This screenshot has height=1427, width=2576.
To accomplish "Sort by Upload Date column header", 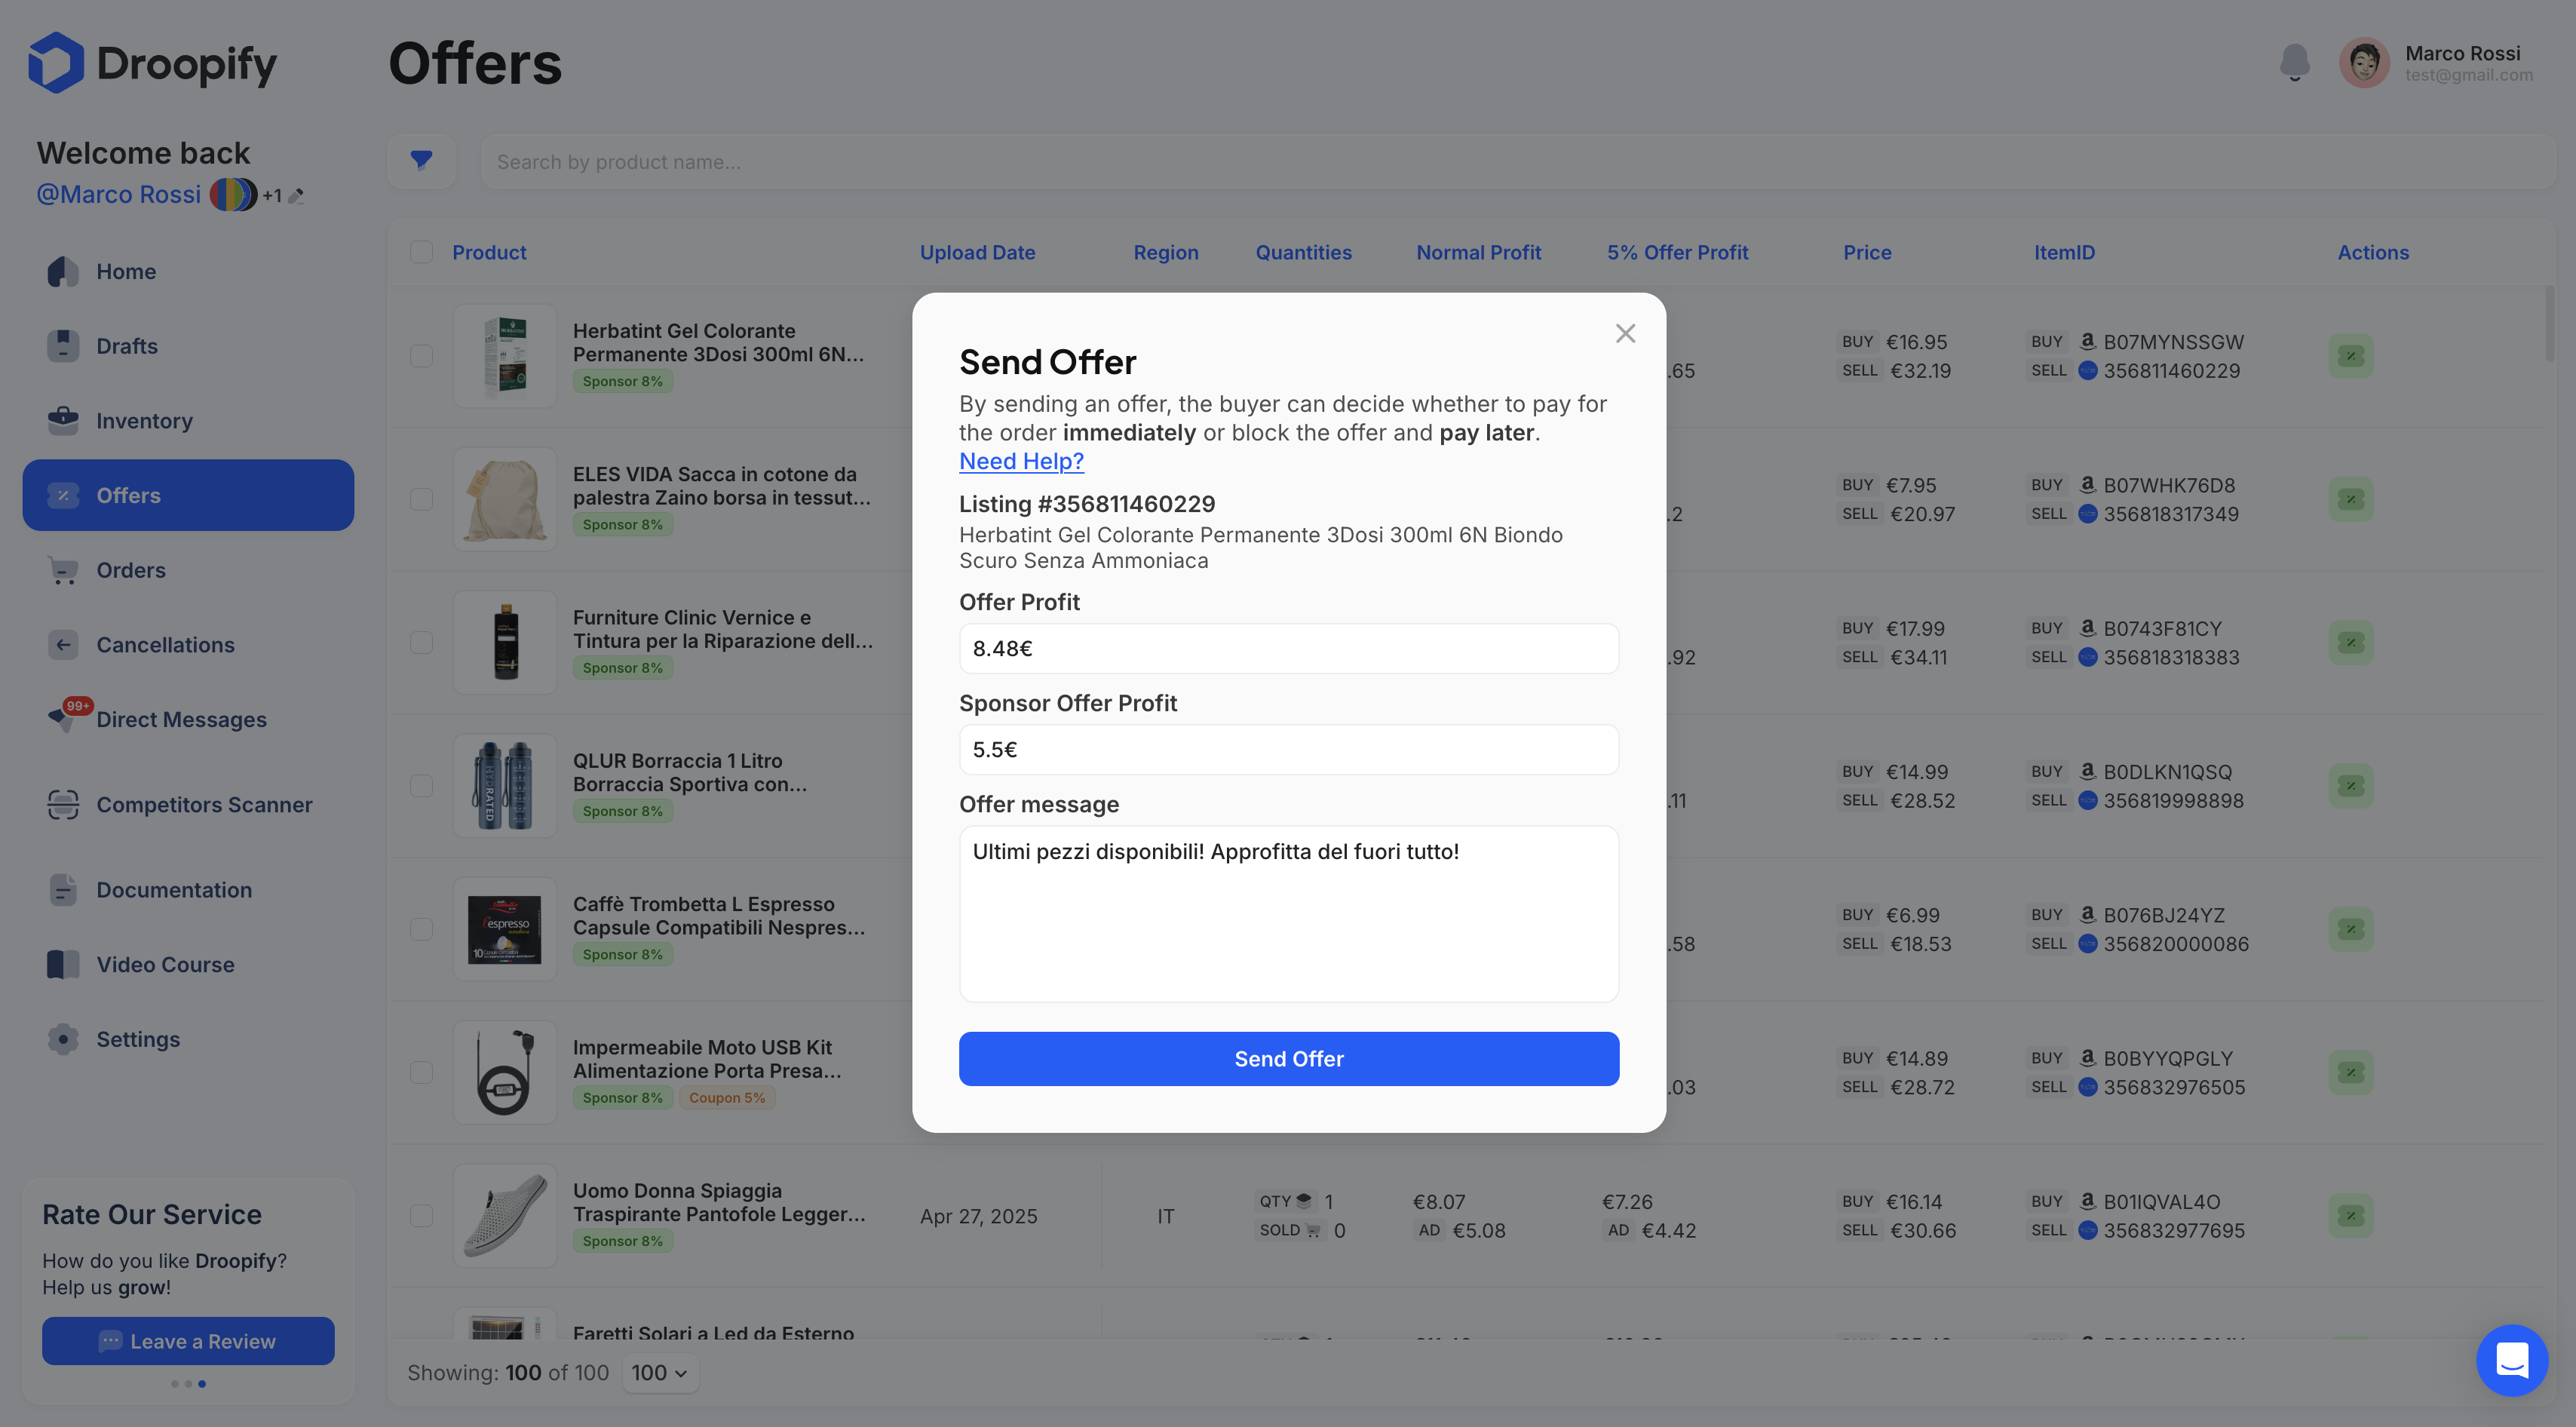I will click(977, 252).
